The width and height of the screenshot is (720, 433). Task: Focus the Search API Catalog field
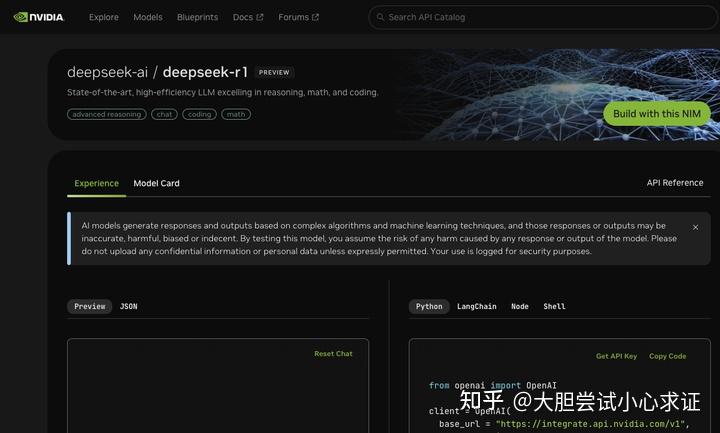[x=543, y=17]
